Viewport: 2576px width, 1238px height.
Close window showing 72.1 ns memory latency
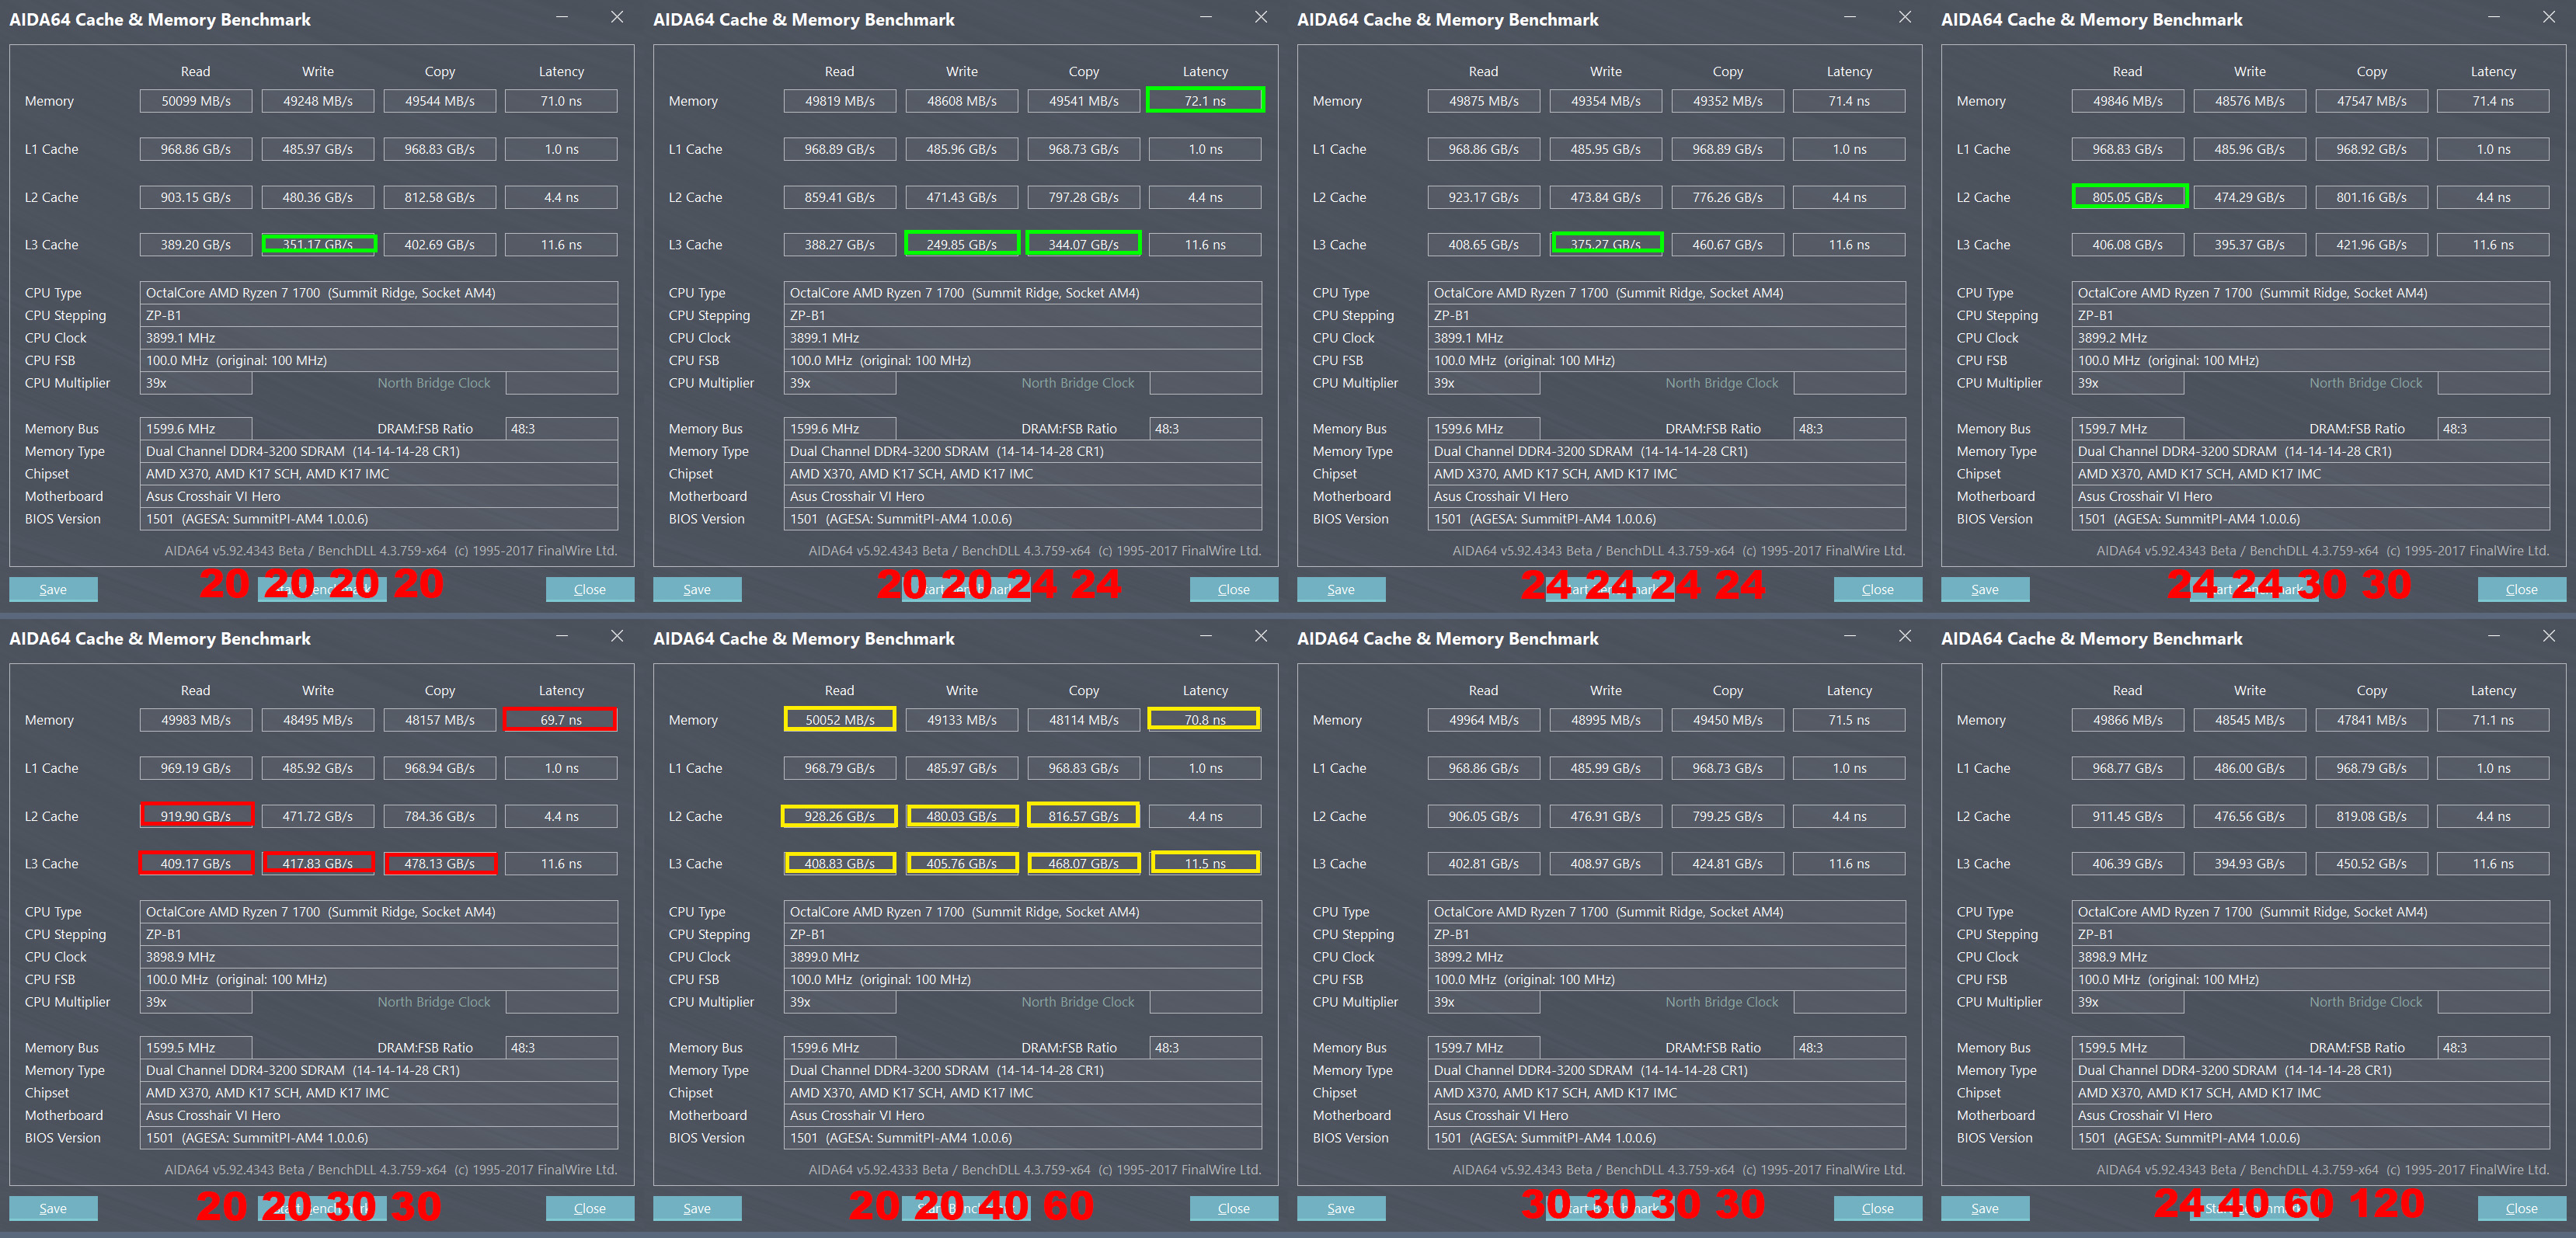click(x=1261, y=17)
